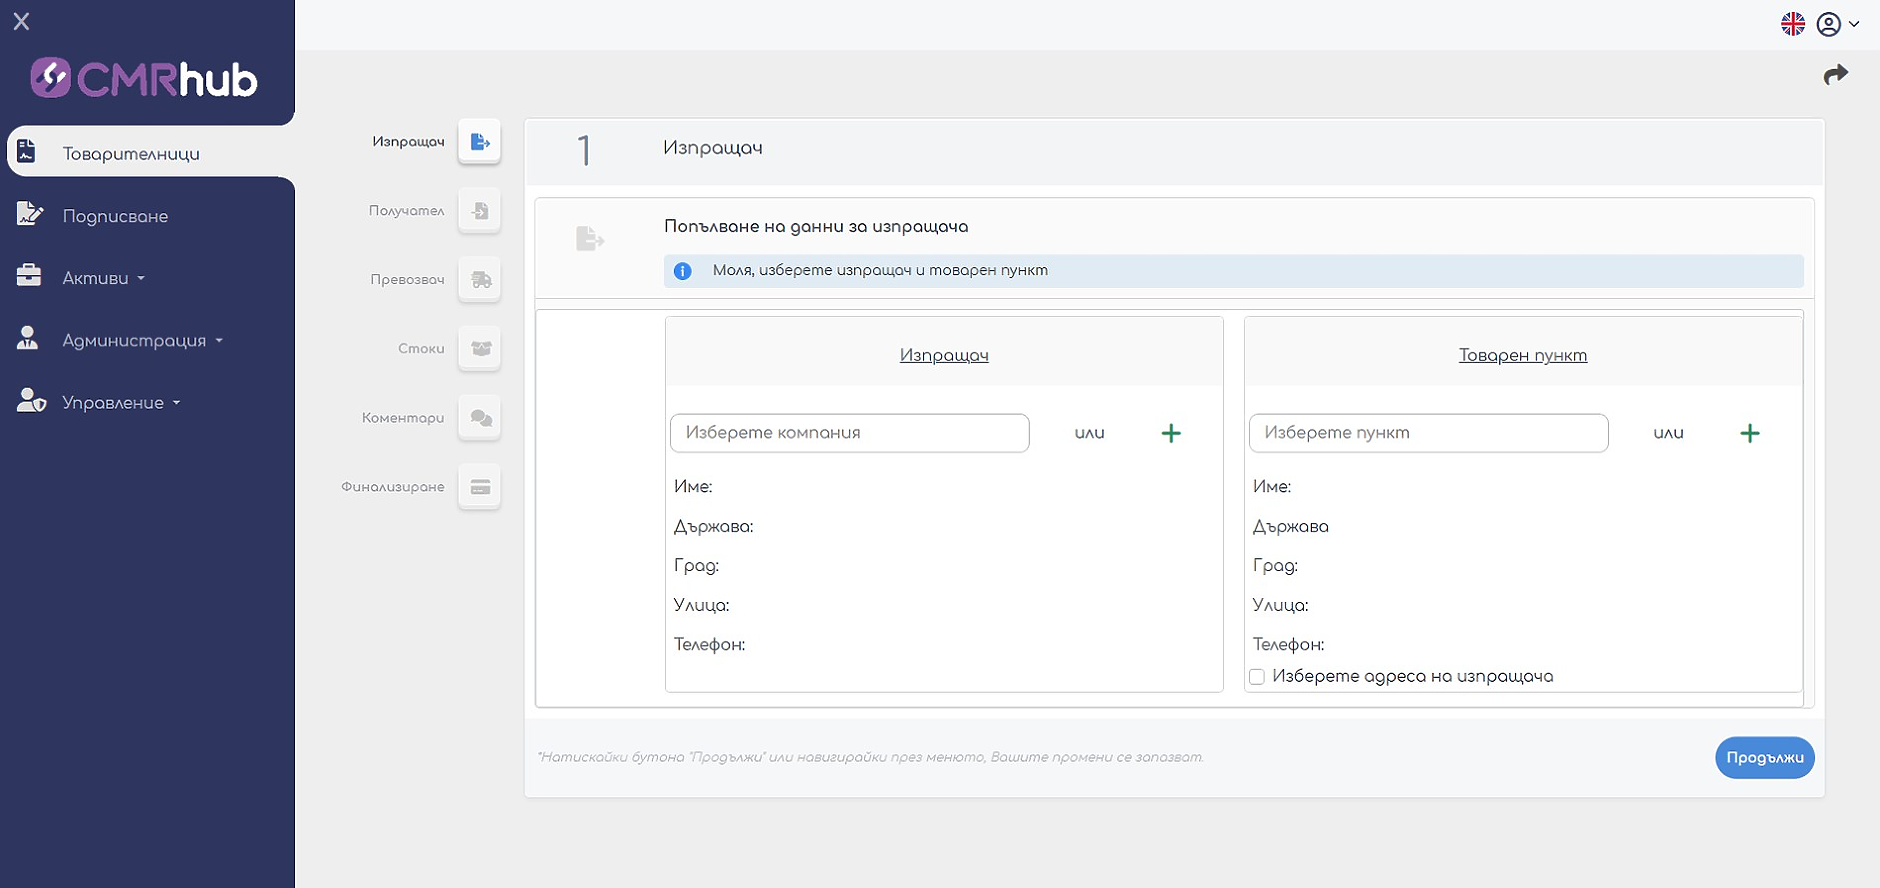Close the sidebar with the X icon
The image size is (1880, 888).
pos(21,21)
